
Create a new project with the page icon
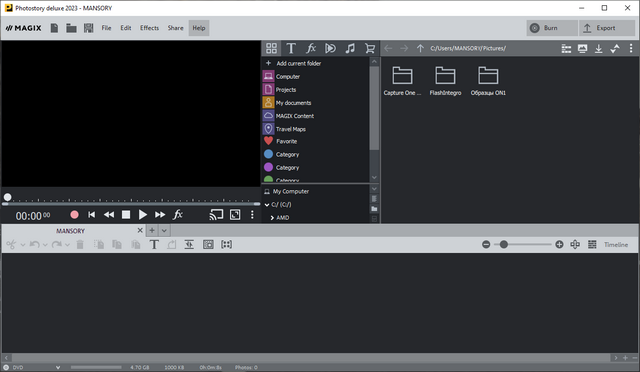pyautogui.click(x=54, y=28)
